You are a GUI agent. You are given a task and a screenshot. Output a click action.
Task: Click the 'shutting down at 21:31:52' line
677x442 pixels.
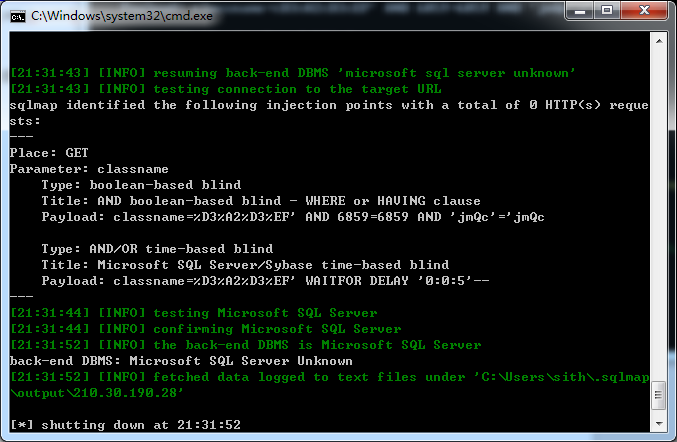[x=125, y=425]
